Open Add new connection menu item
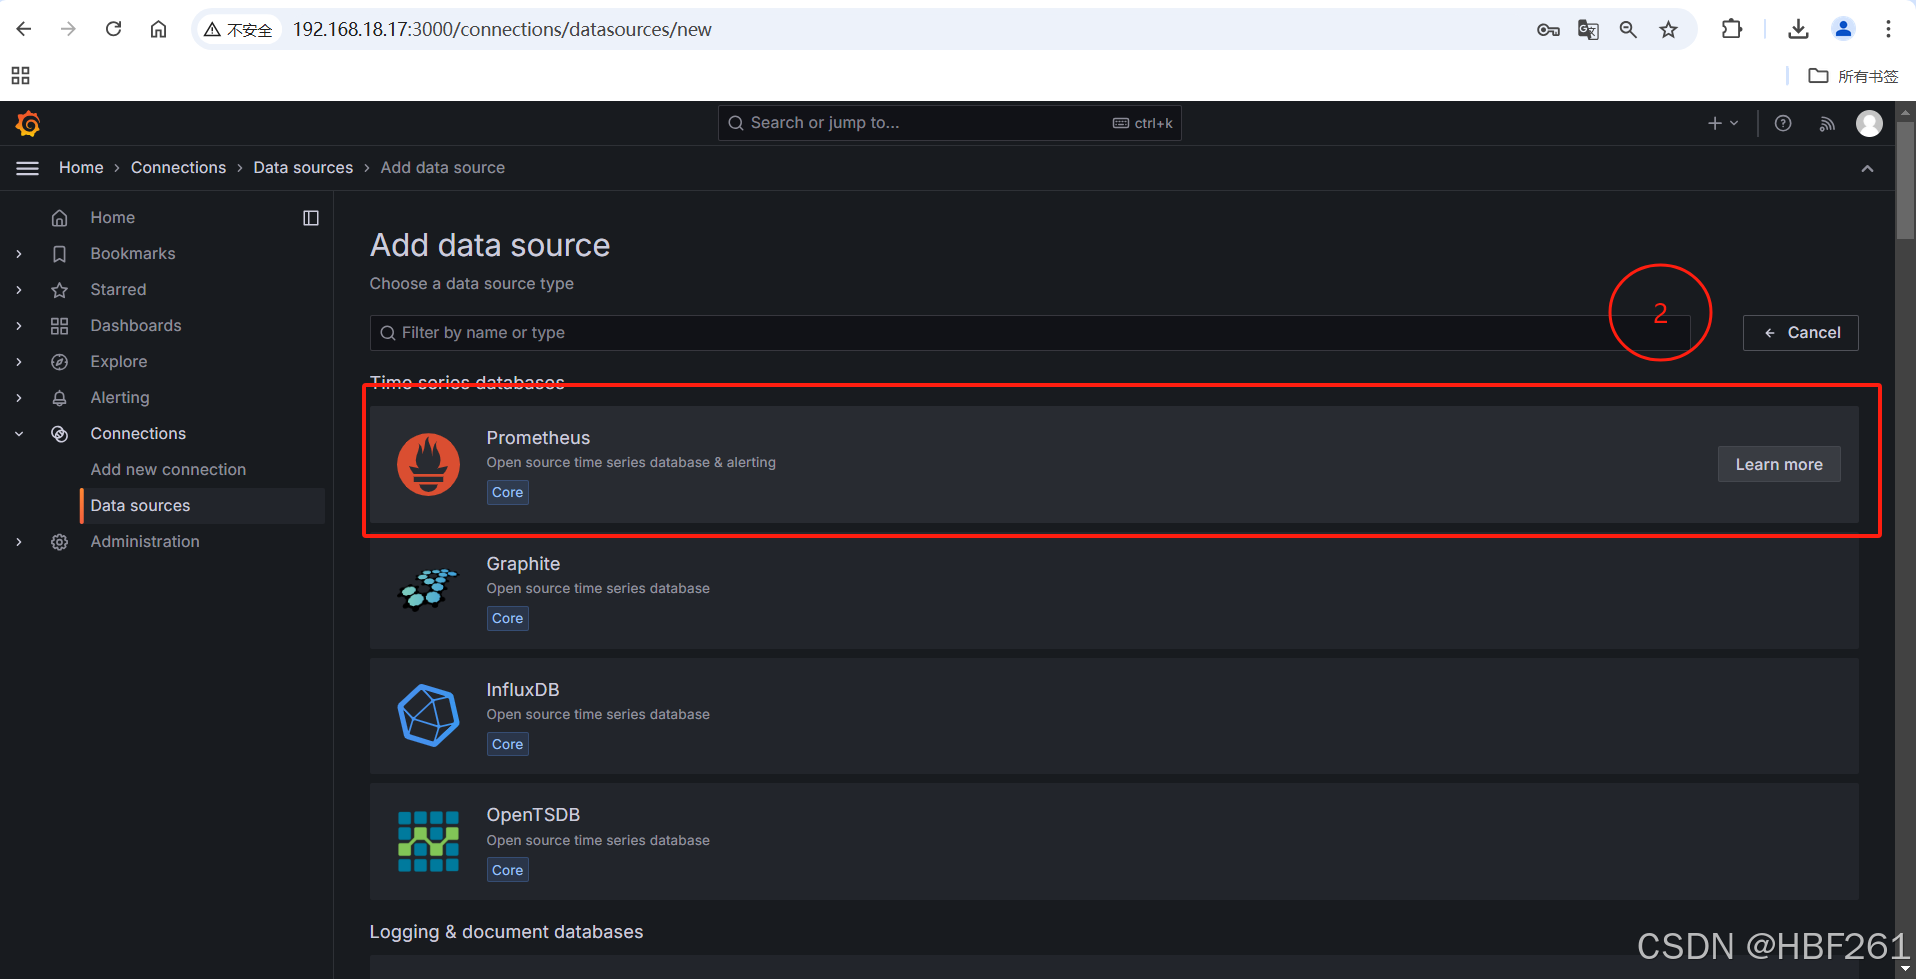1916x979 pixels. pyautogui.click(x=168, y=469)
